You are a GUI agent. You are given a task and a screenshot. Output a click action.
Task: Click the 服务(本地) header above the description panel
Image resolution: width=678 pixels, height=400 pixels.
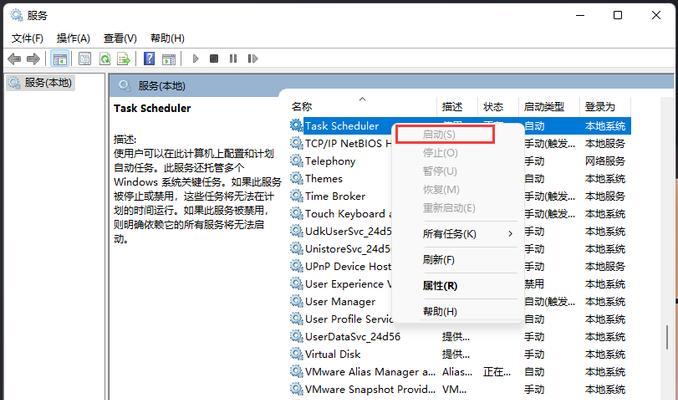coord(162,86)
